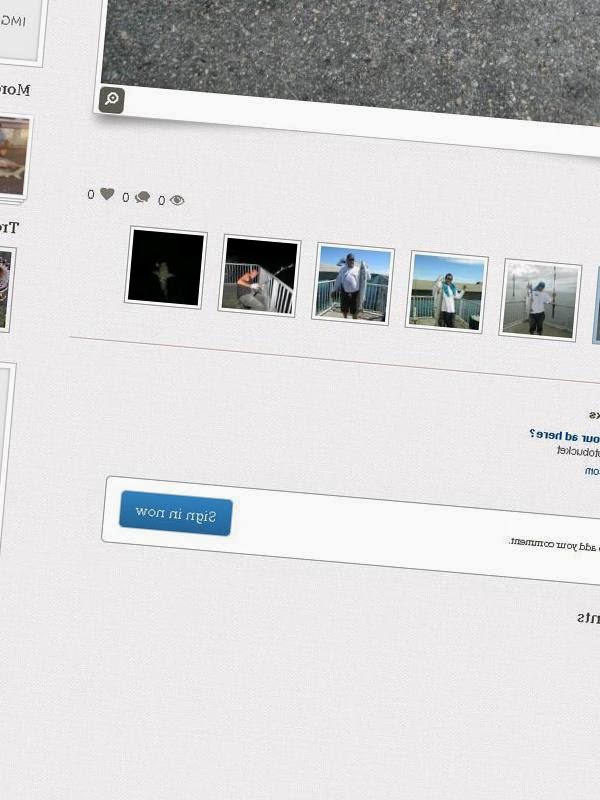Open the dark night shark thumbnail
The image size is (600, 800).
point(166,268)
